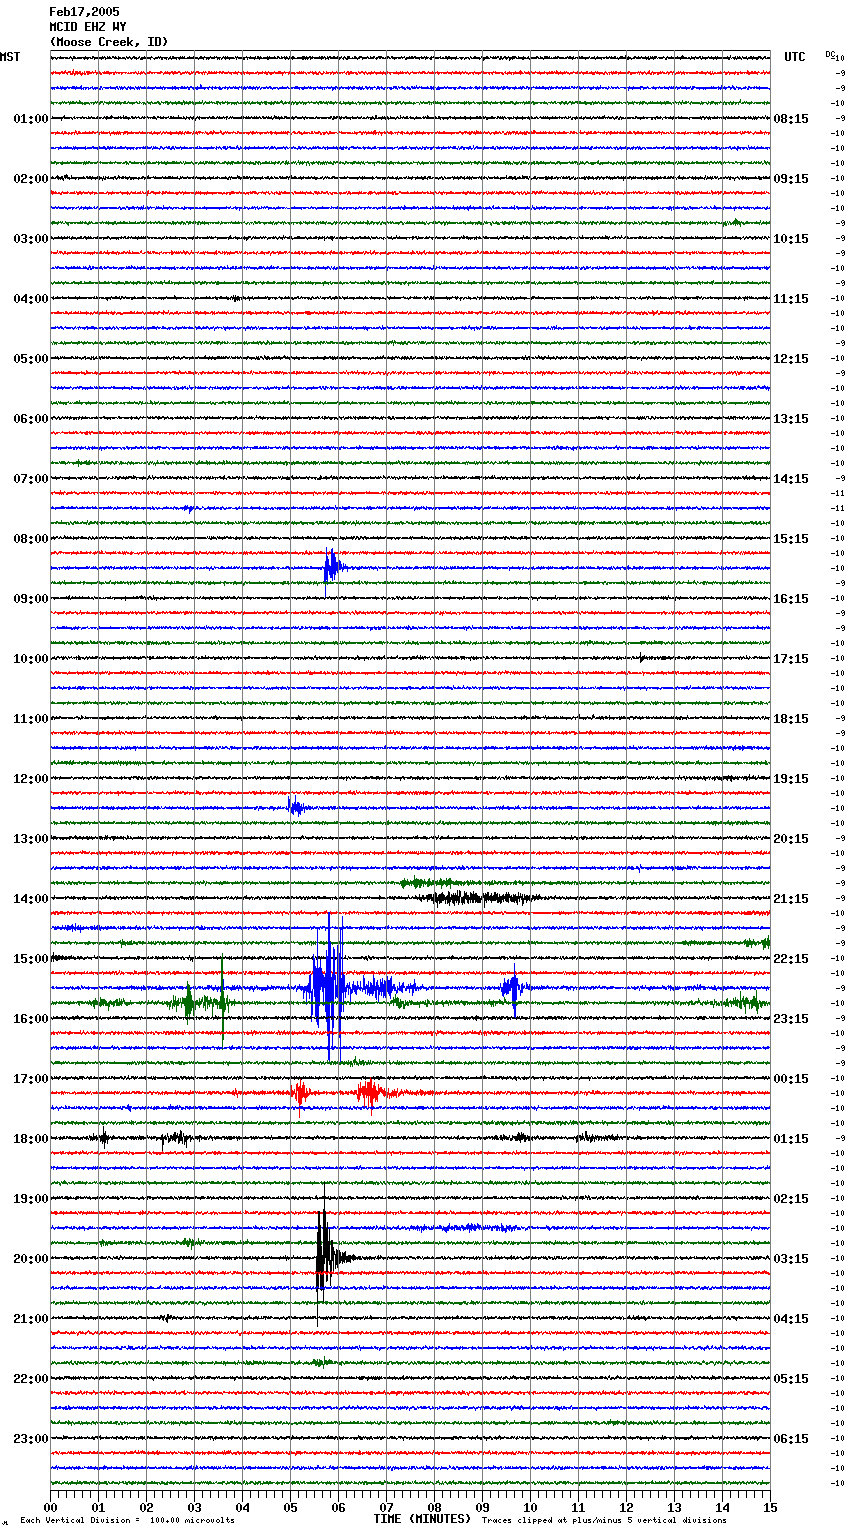Select the 08:00 MST time label
This screenshot has width=850, height=1534.
pos(31,539)
